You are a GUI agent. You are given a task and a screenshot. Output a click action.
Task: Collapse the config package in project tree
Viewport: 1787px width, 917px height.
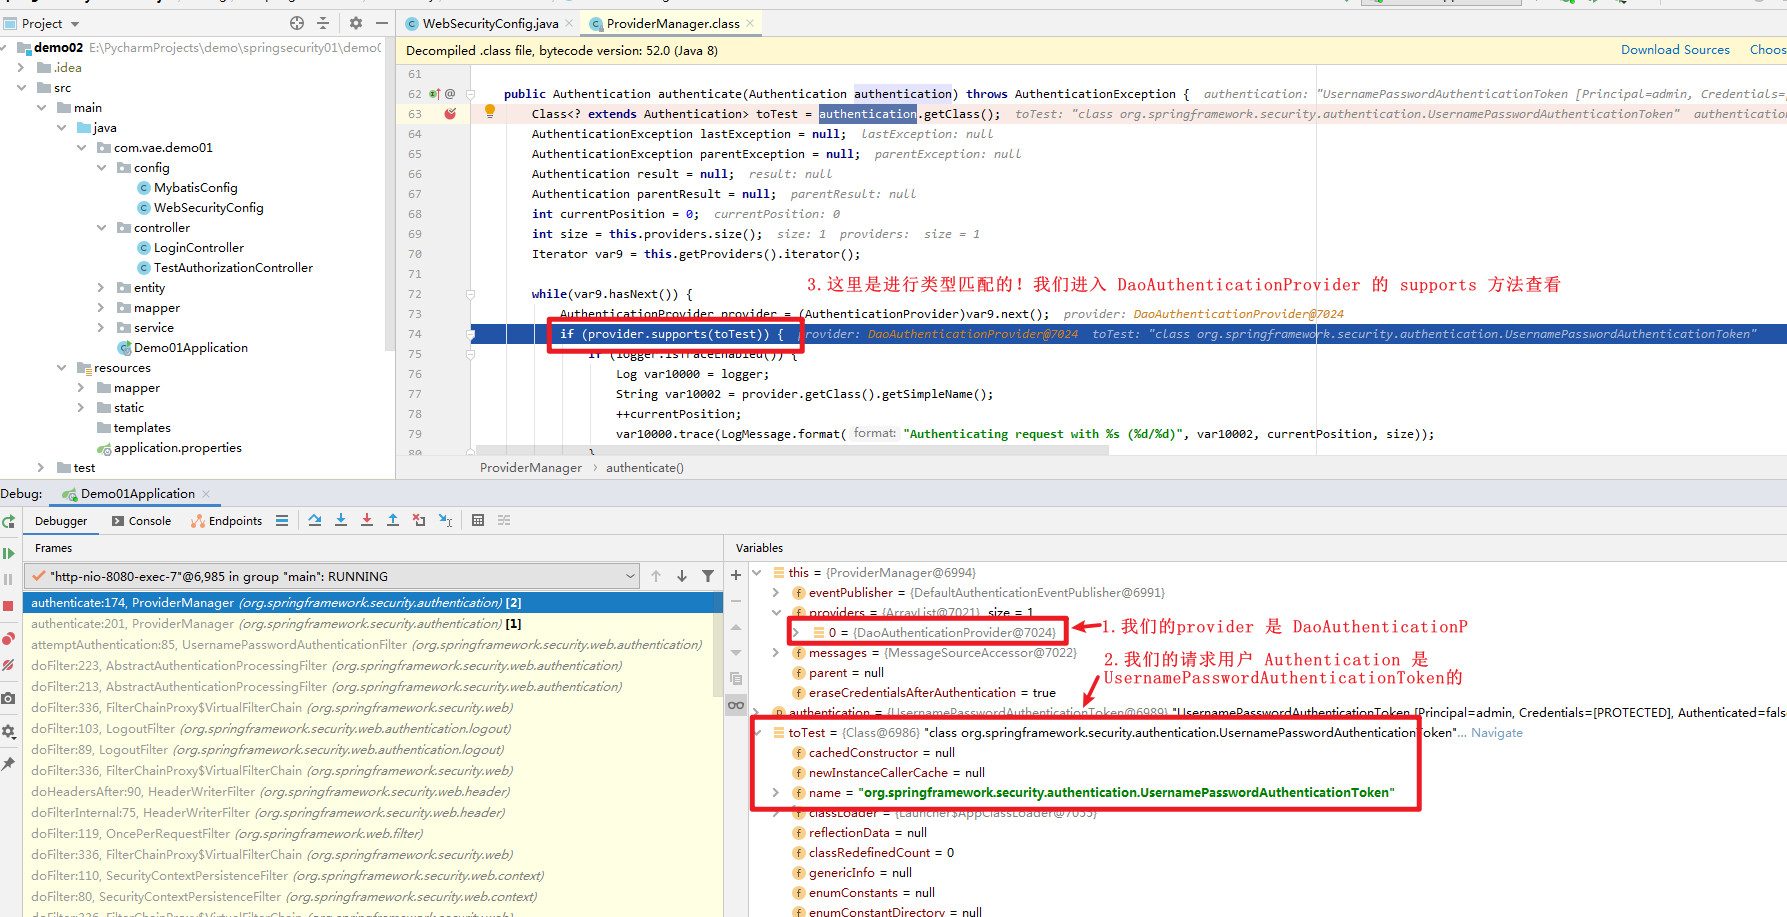(101, 167)
